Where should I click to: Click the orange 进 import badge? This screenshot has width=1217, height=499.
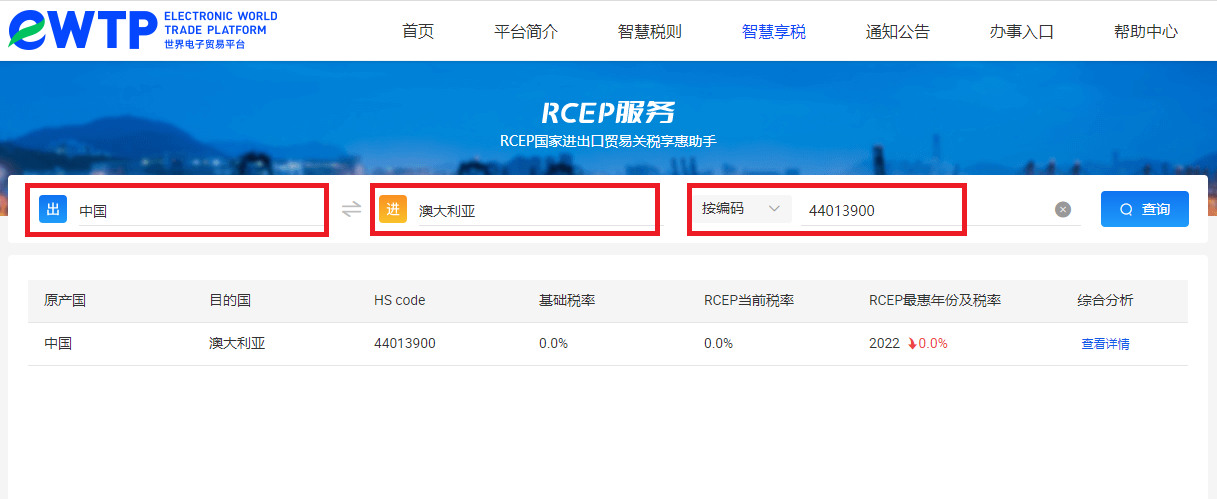point(393,209)
